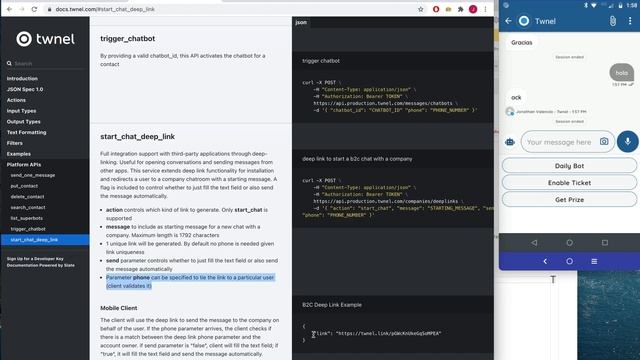Open the extensions puzzle-piece icon
This screenshot has height=360, width=640.
point(460,9)
